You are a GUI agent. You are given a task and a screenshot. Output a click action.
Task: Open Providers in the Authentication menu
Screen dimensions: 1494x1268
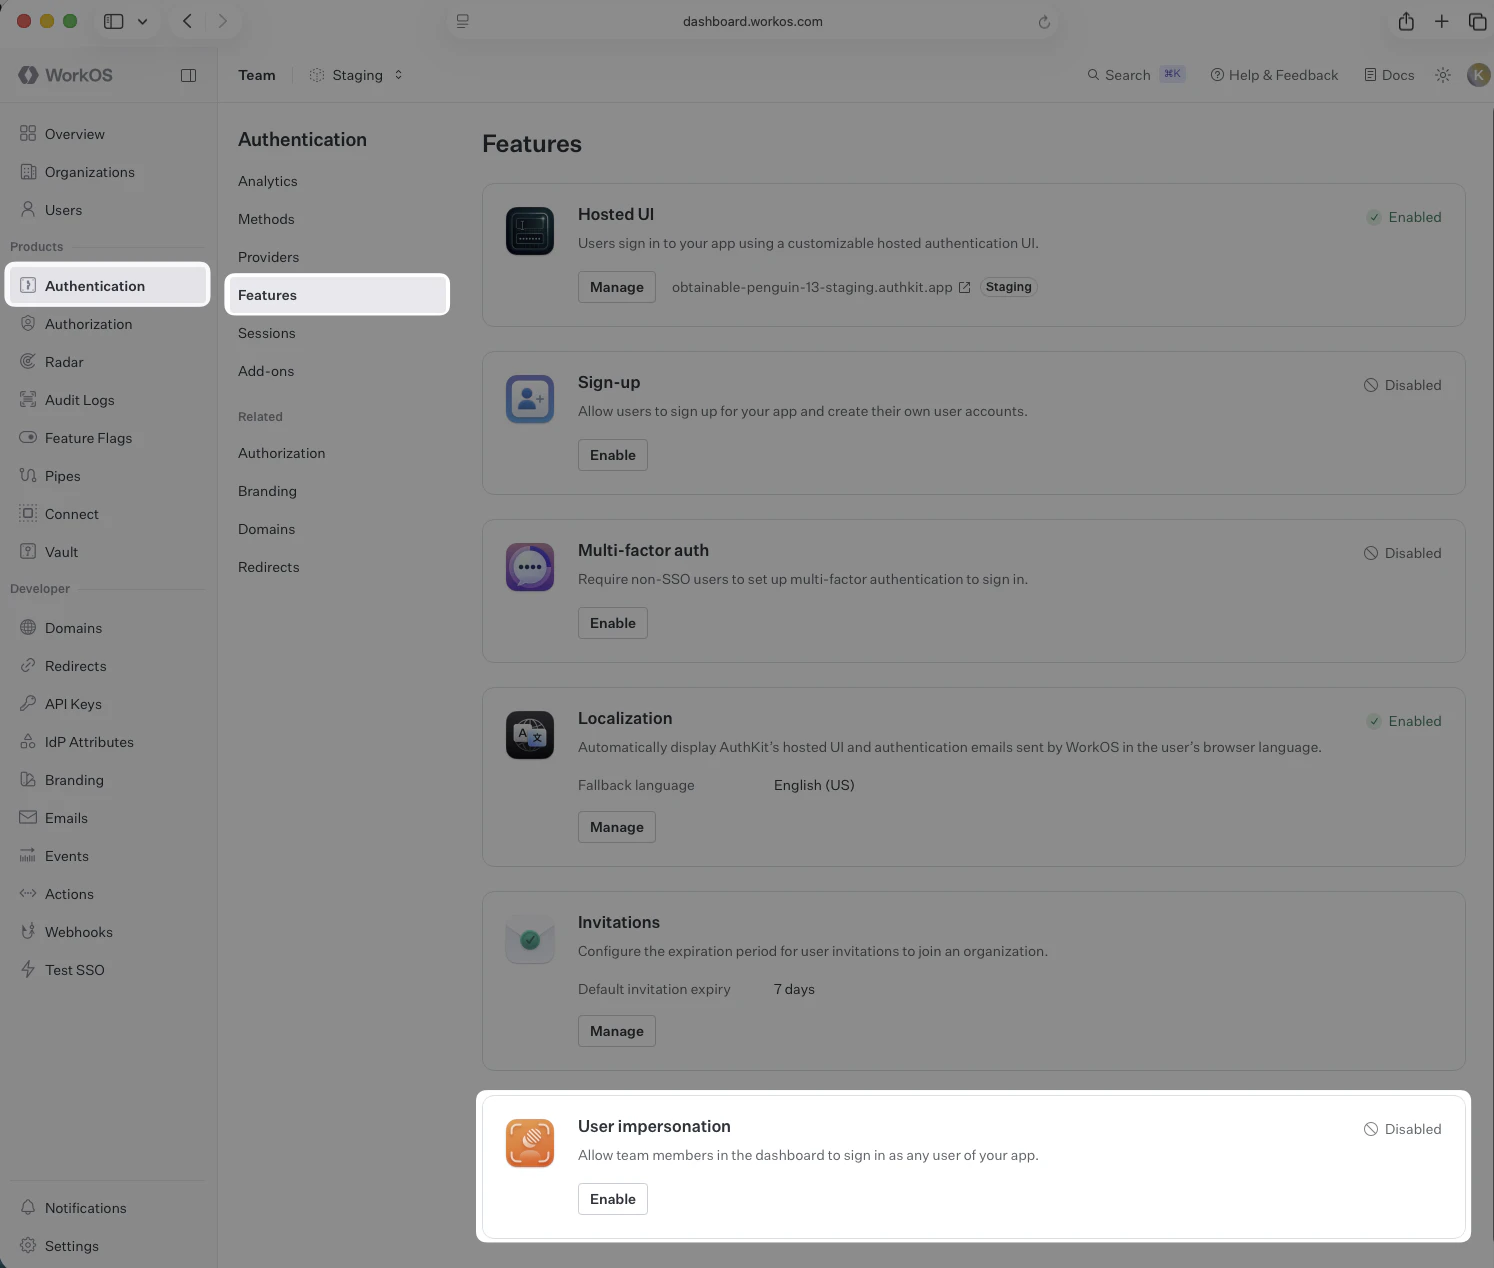click(x=269, y=257)
